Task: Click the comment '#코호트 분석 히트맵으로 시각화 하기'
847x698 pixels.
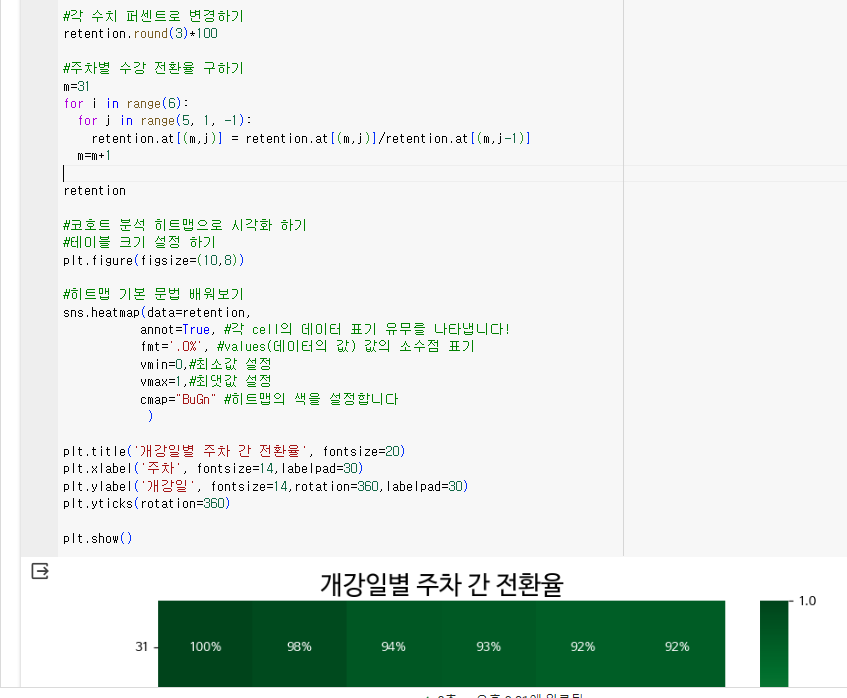Action: (x=185, y=225)
